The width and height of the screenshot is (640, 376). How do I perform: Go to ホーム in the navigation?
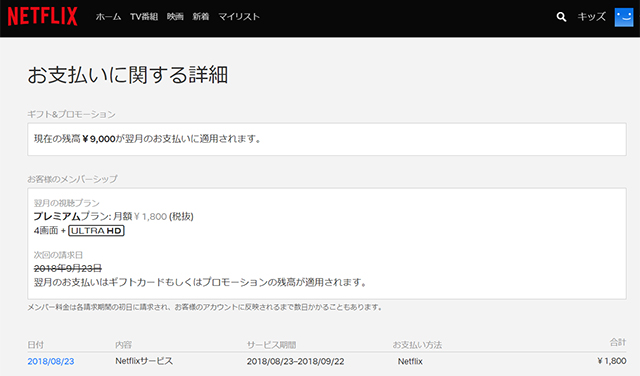(108, 17)
